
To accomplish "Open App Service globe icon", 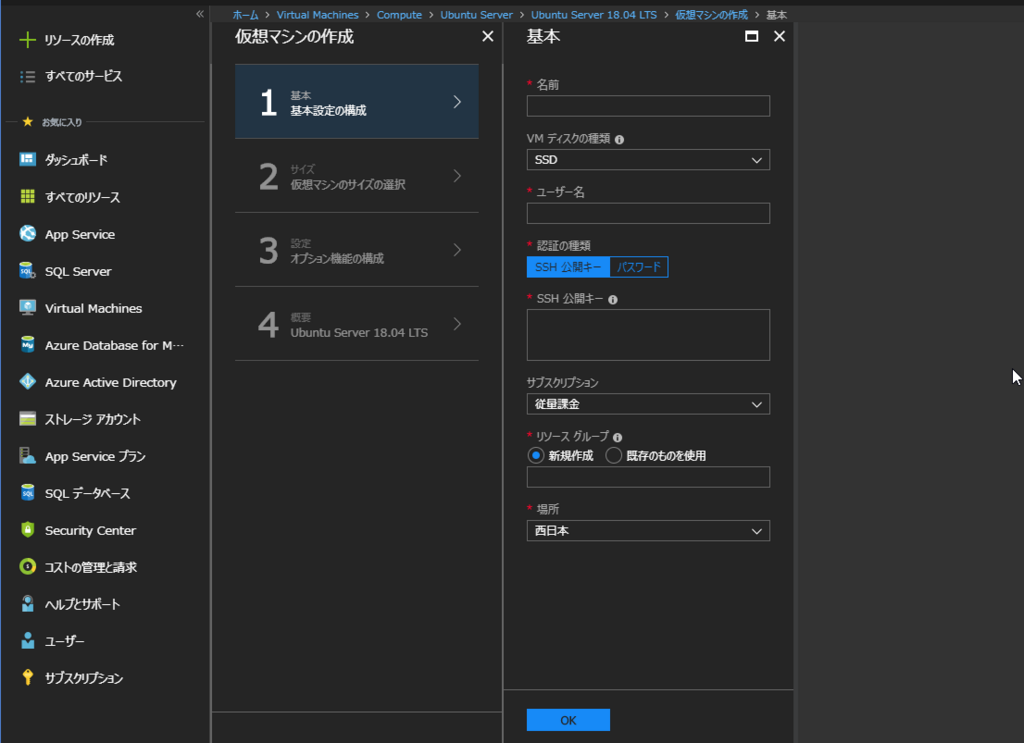I will (x=27, y=234).
